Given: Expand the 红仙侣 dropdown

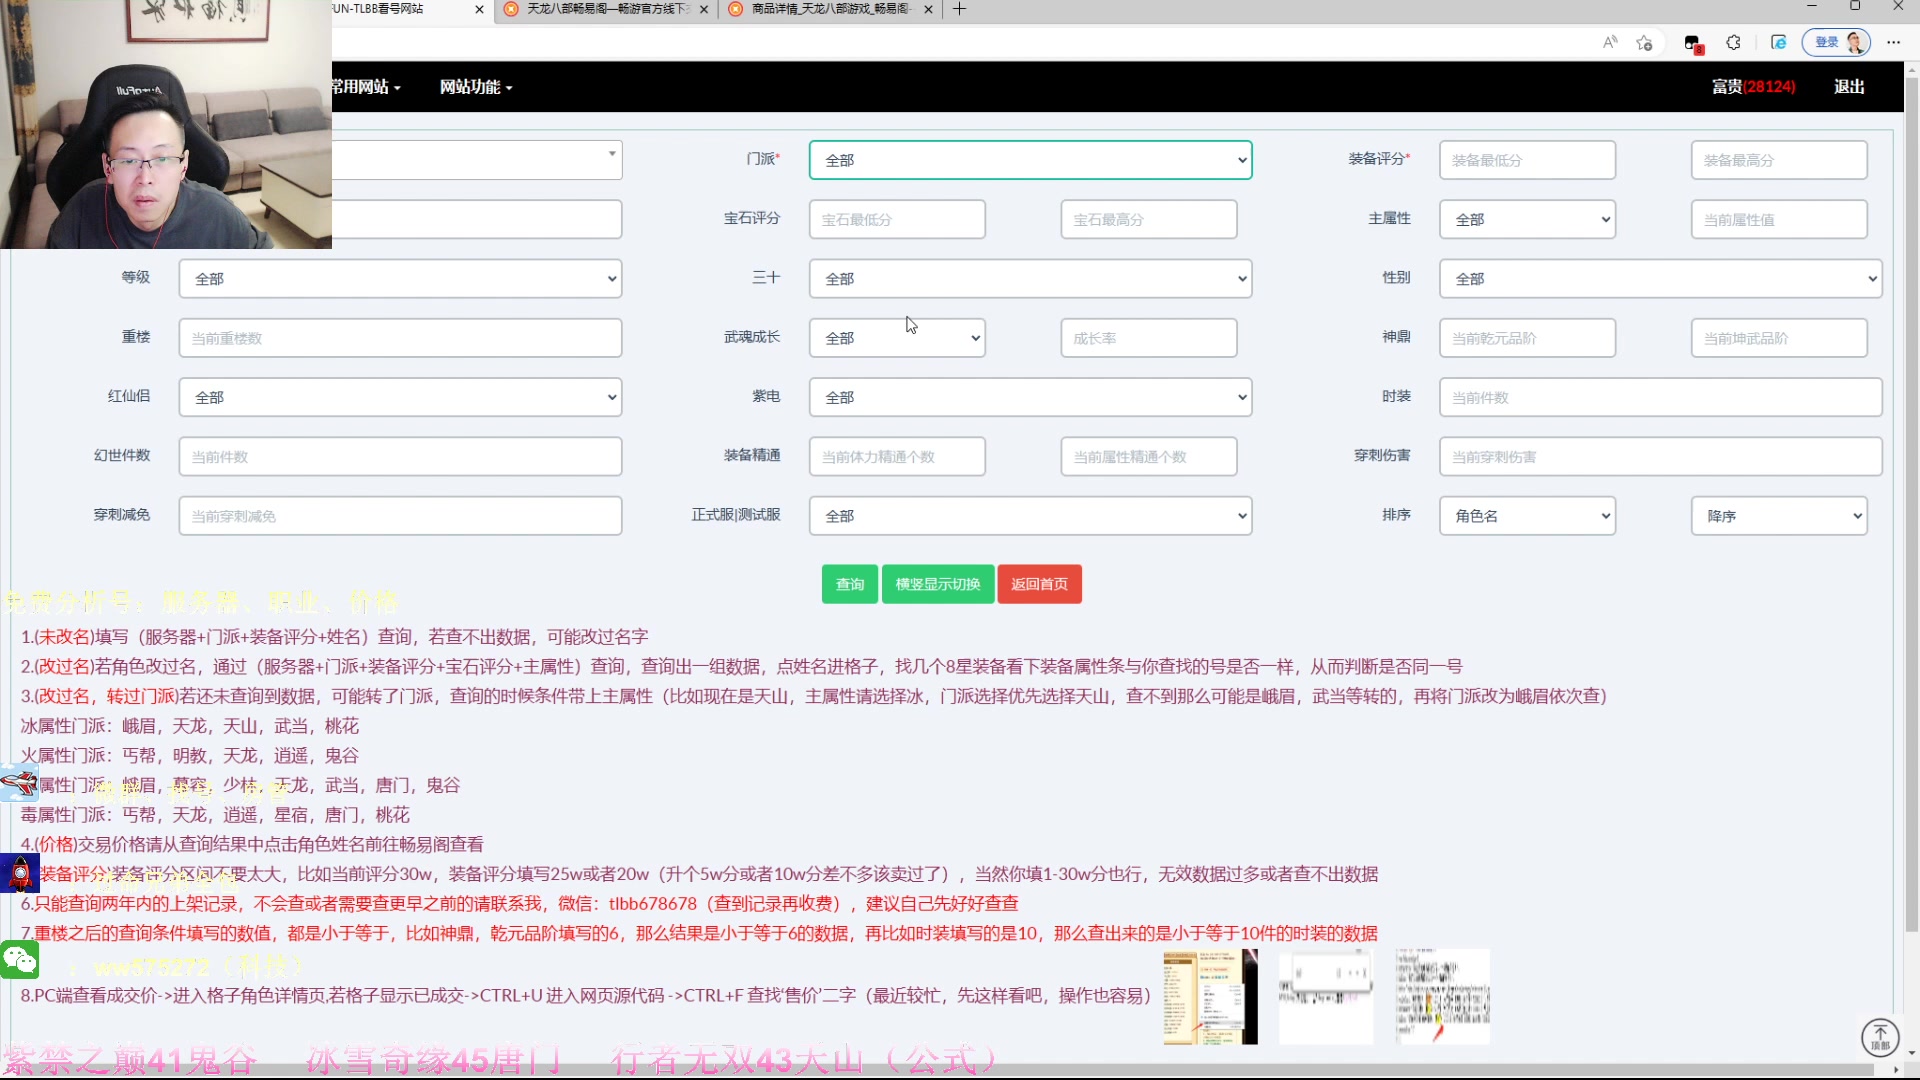Looking at the screenshot, I should 400,397.
